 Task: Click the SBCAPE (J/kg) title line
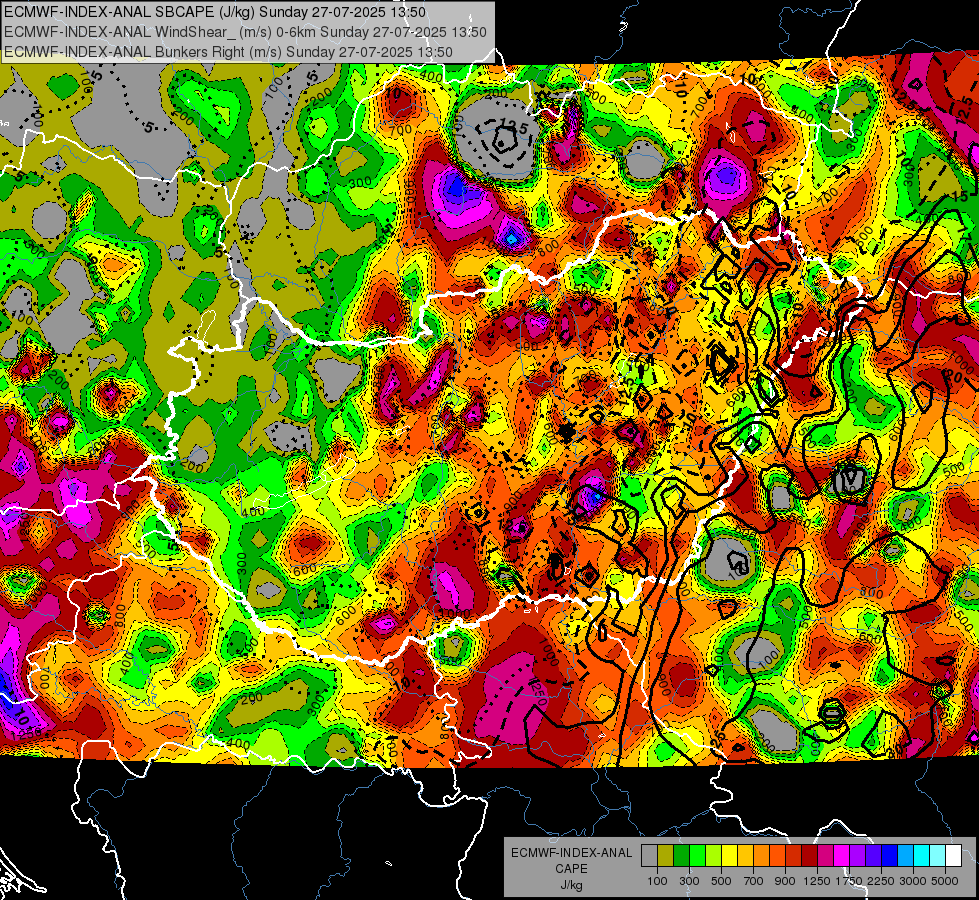pyautogui.click(x=214, y=12)
